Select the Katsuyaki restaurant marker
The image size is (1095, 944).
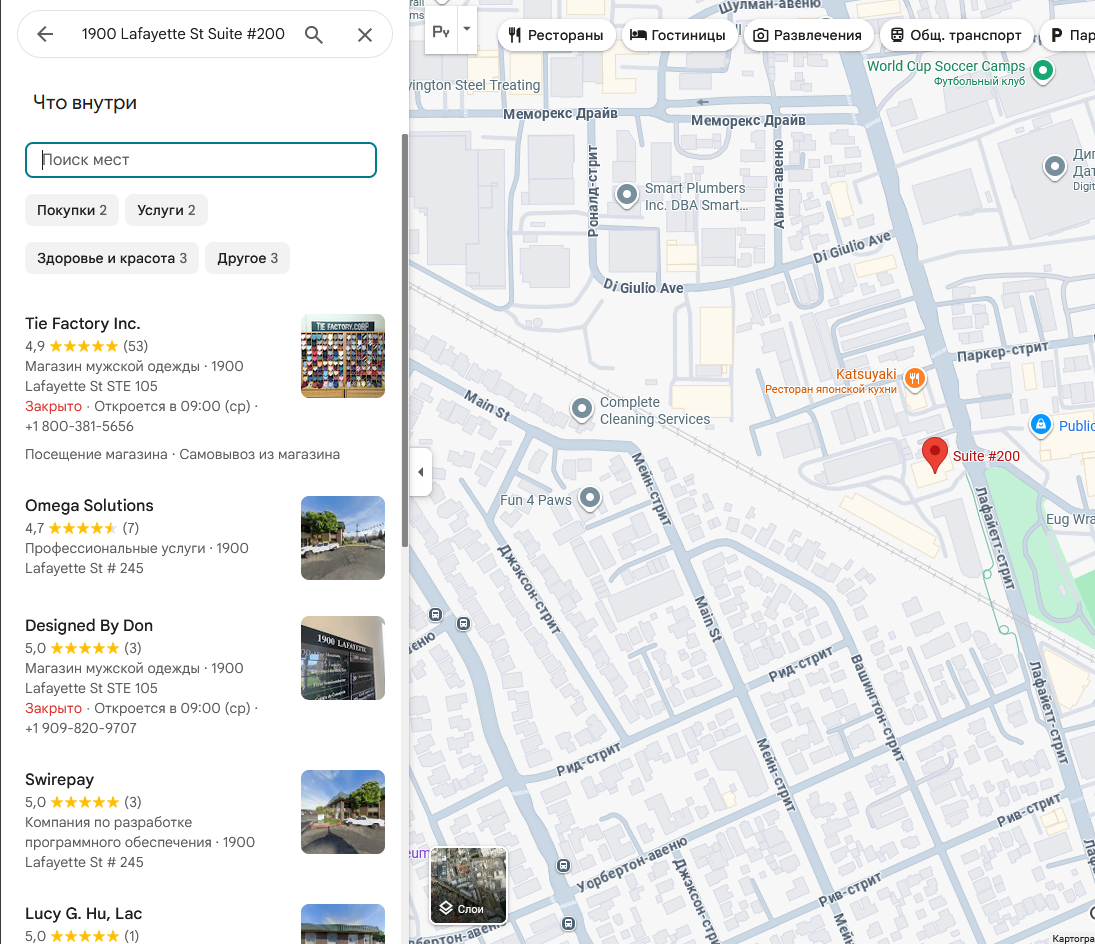pos(913,379)
